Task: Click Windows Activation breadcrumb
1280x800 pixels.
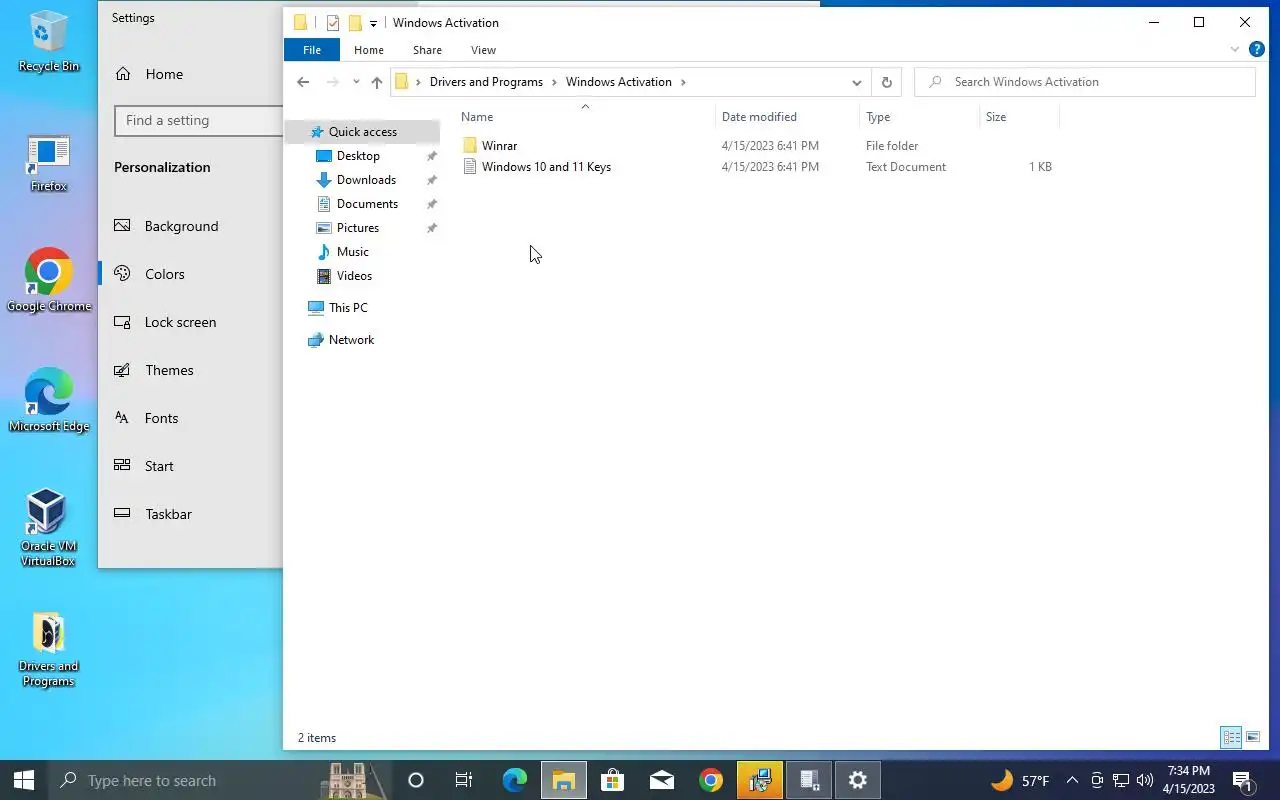Action: [619, 82]
